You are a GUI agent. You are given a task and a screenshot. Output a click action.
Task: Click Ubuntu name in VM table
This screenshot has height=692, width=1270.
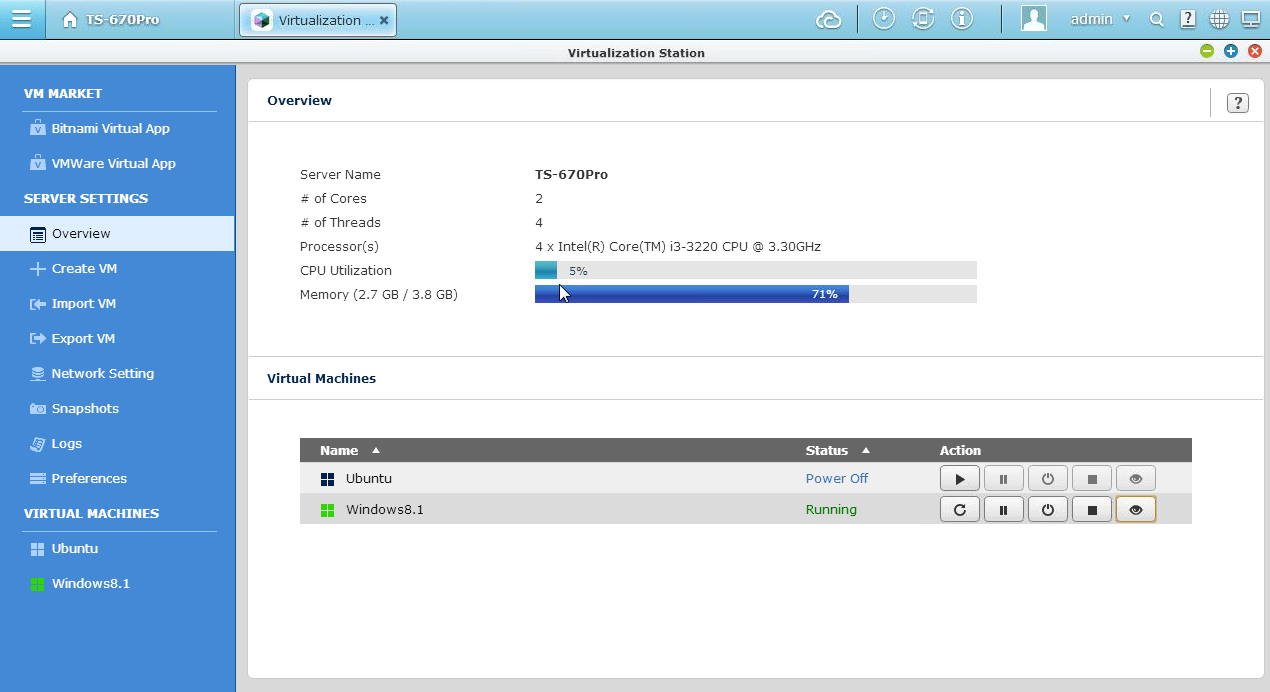click(x=369, y=479)
